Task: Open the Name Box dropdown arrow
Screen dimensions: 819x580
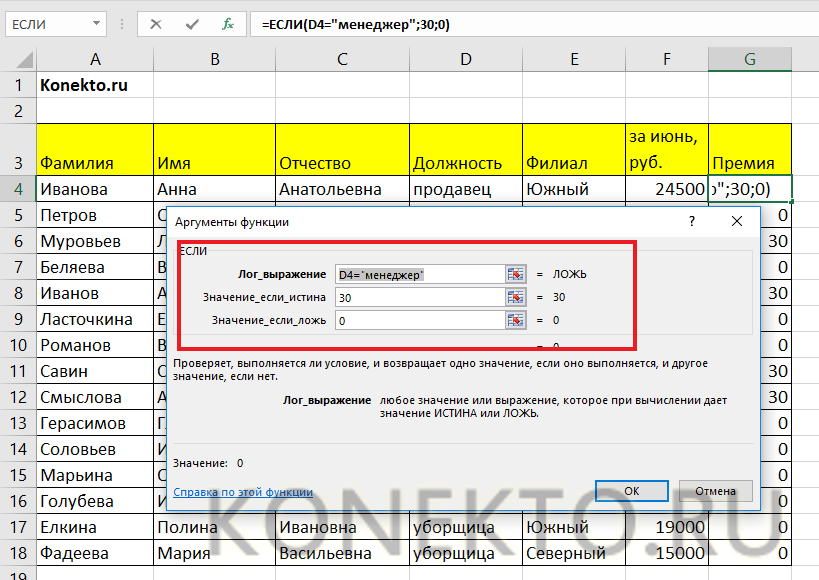Action: (x=95, y=24)
